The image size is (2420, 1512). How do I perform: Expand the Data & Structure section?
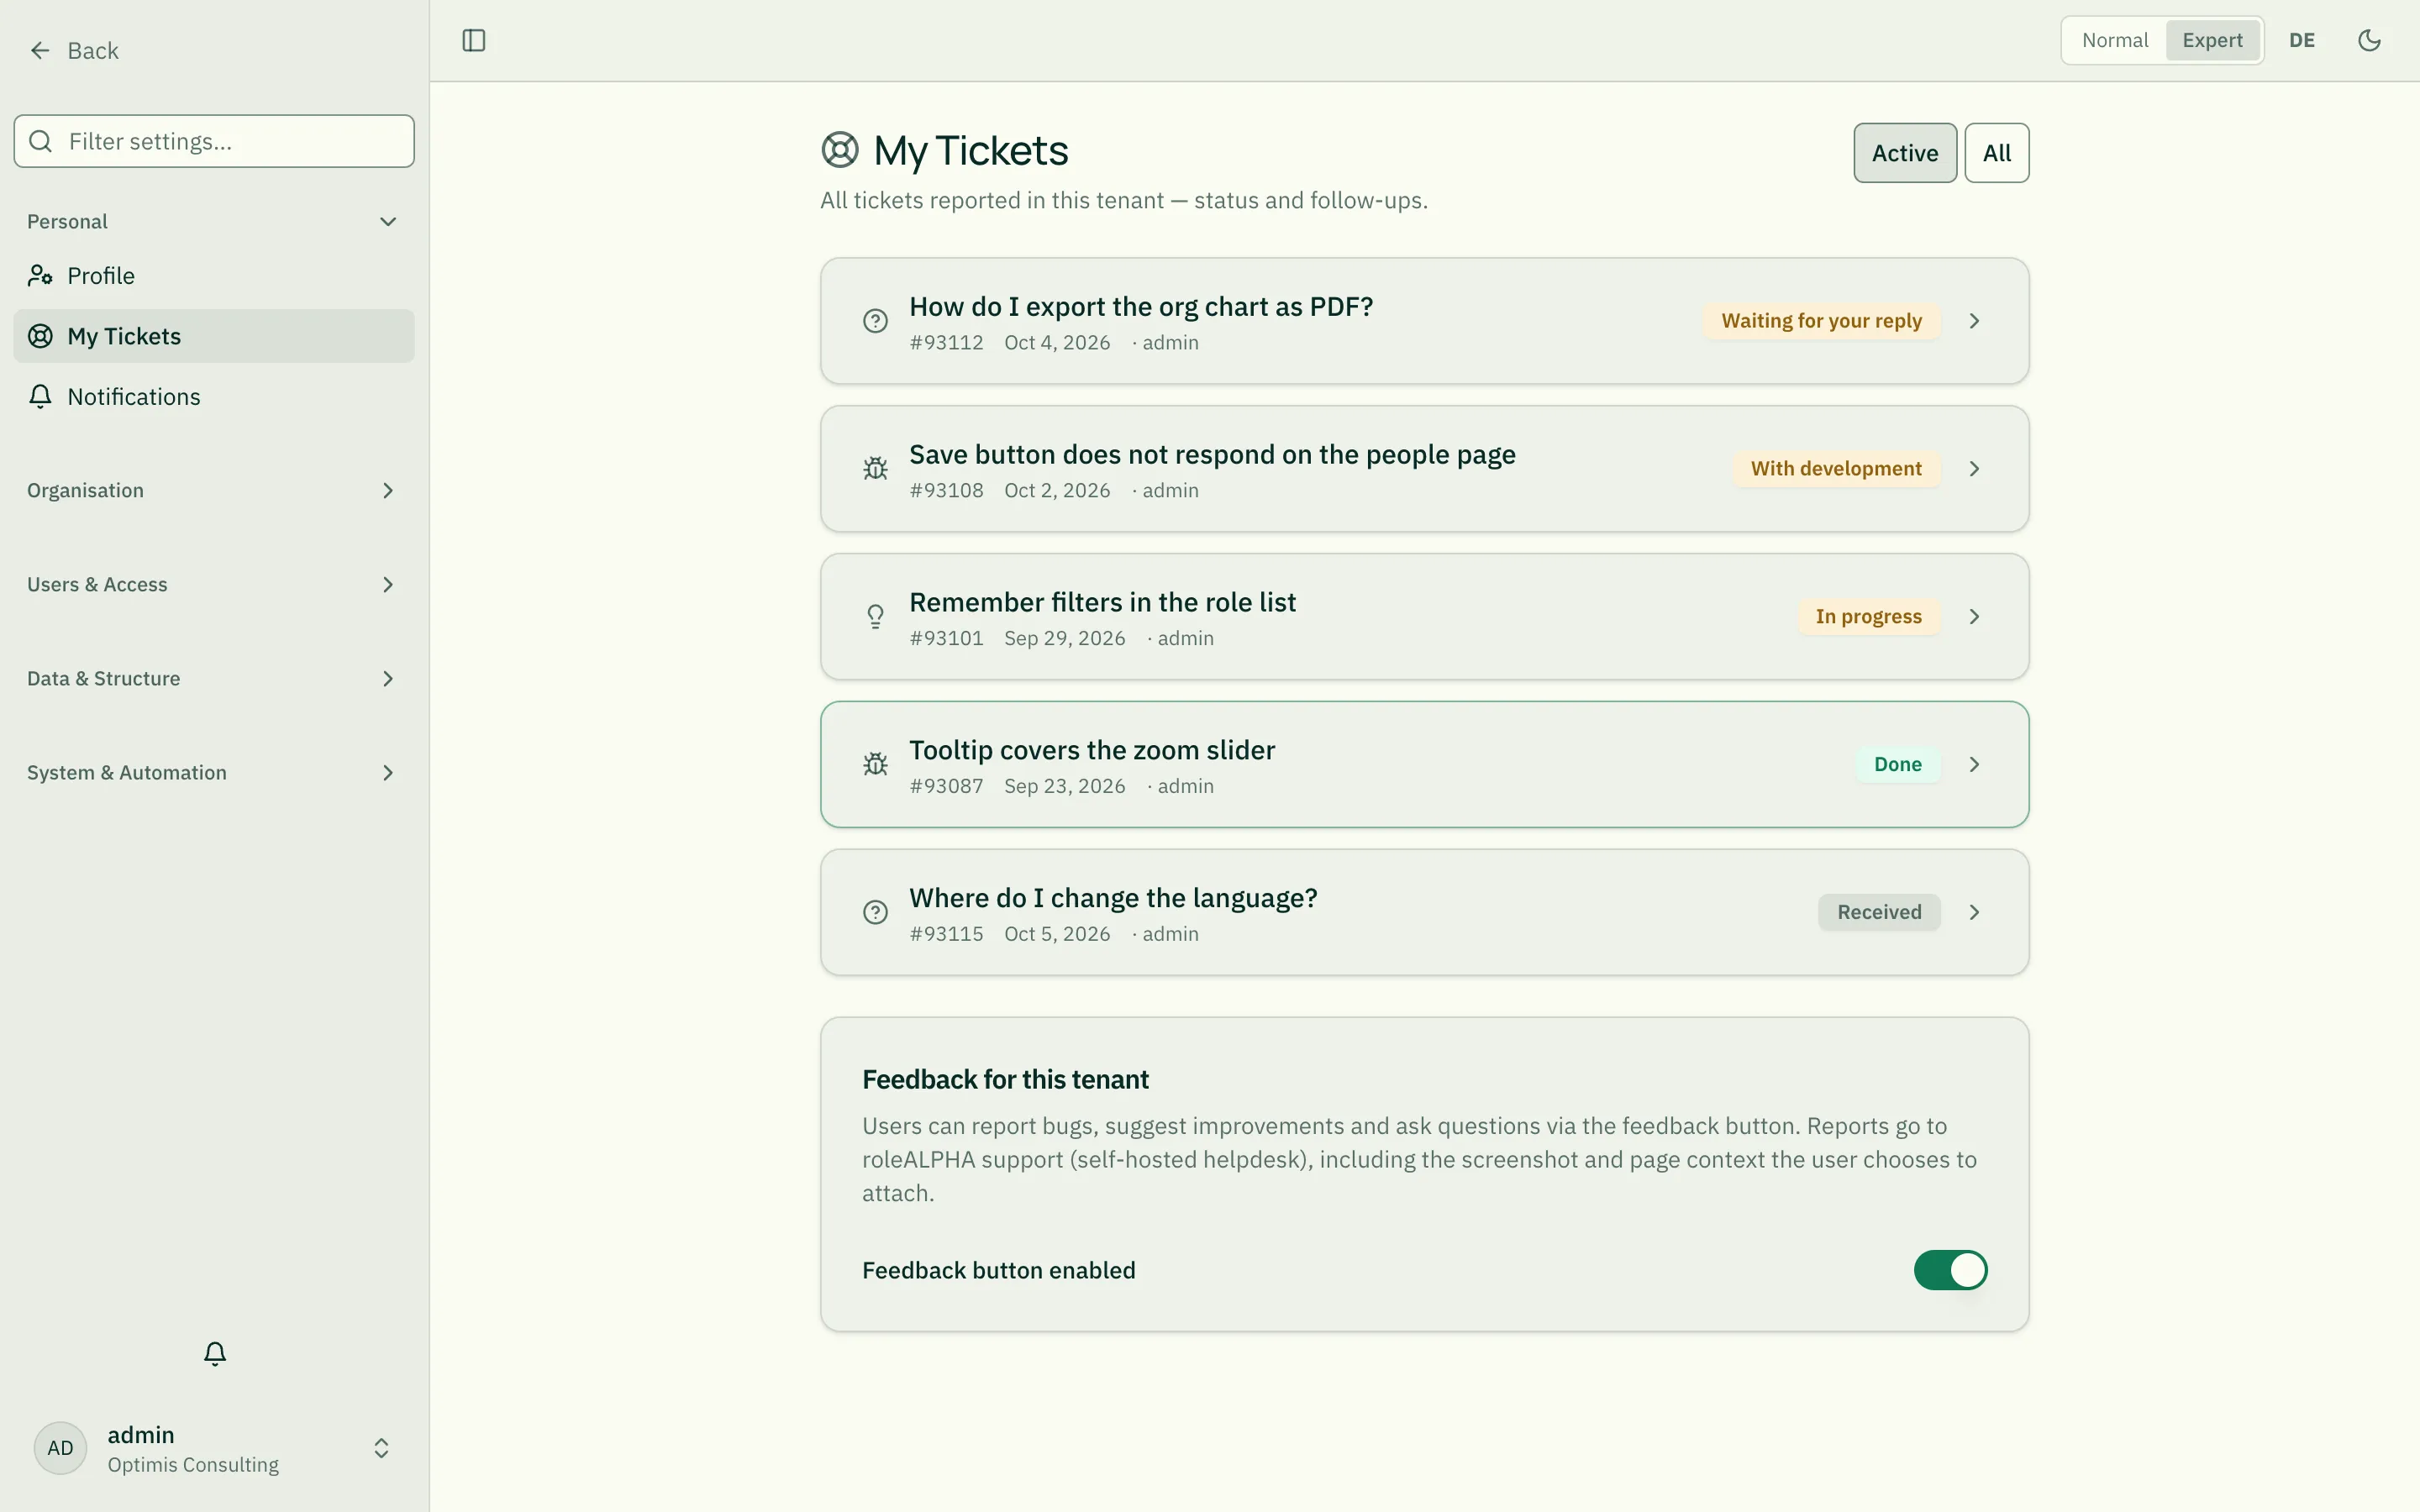pos(214,678)
